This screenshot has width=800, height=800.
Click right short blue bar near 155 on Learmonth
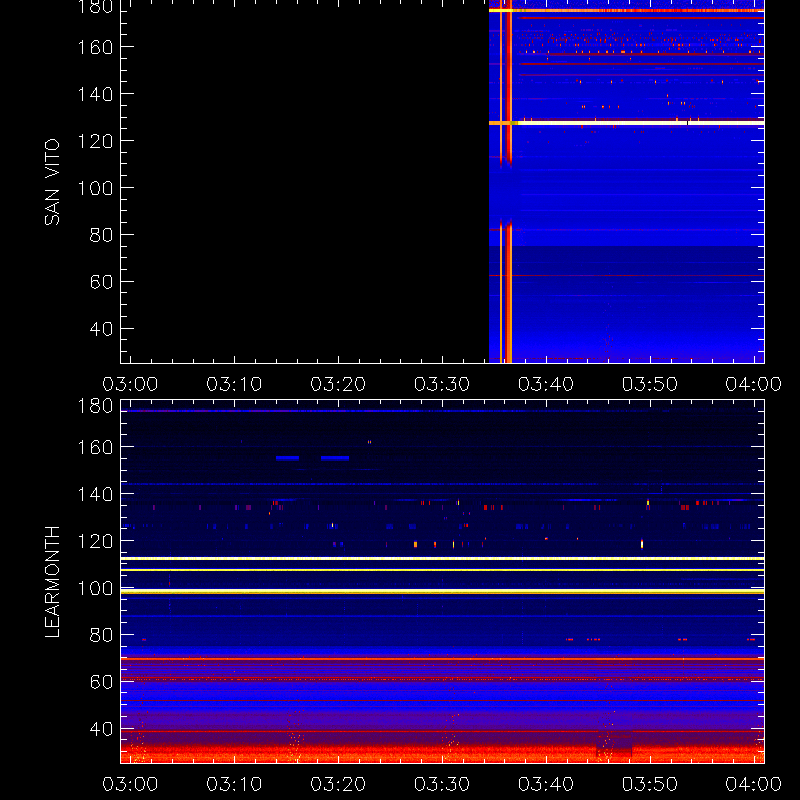coord(335,458)
